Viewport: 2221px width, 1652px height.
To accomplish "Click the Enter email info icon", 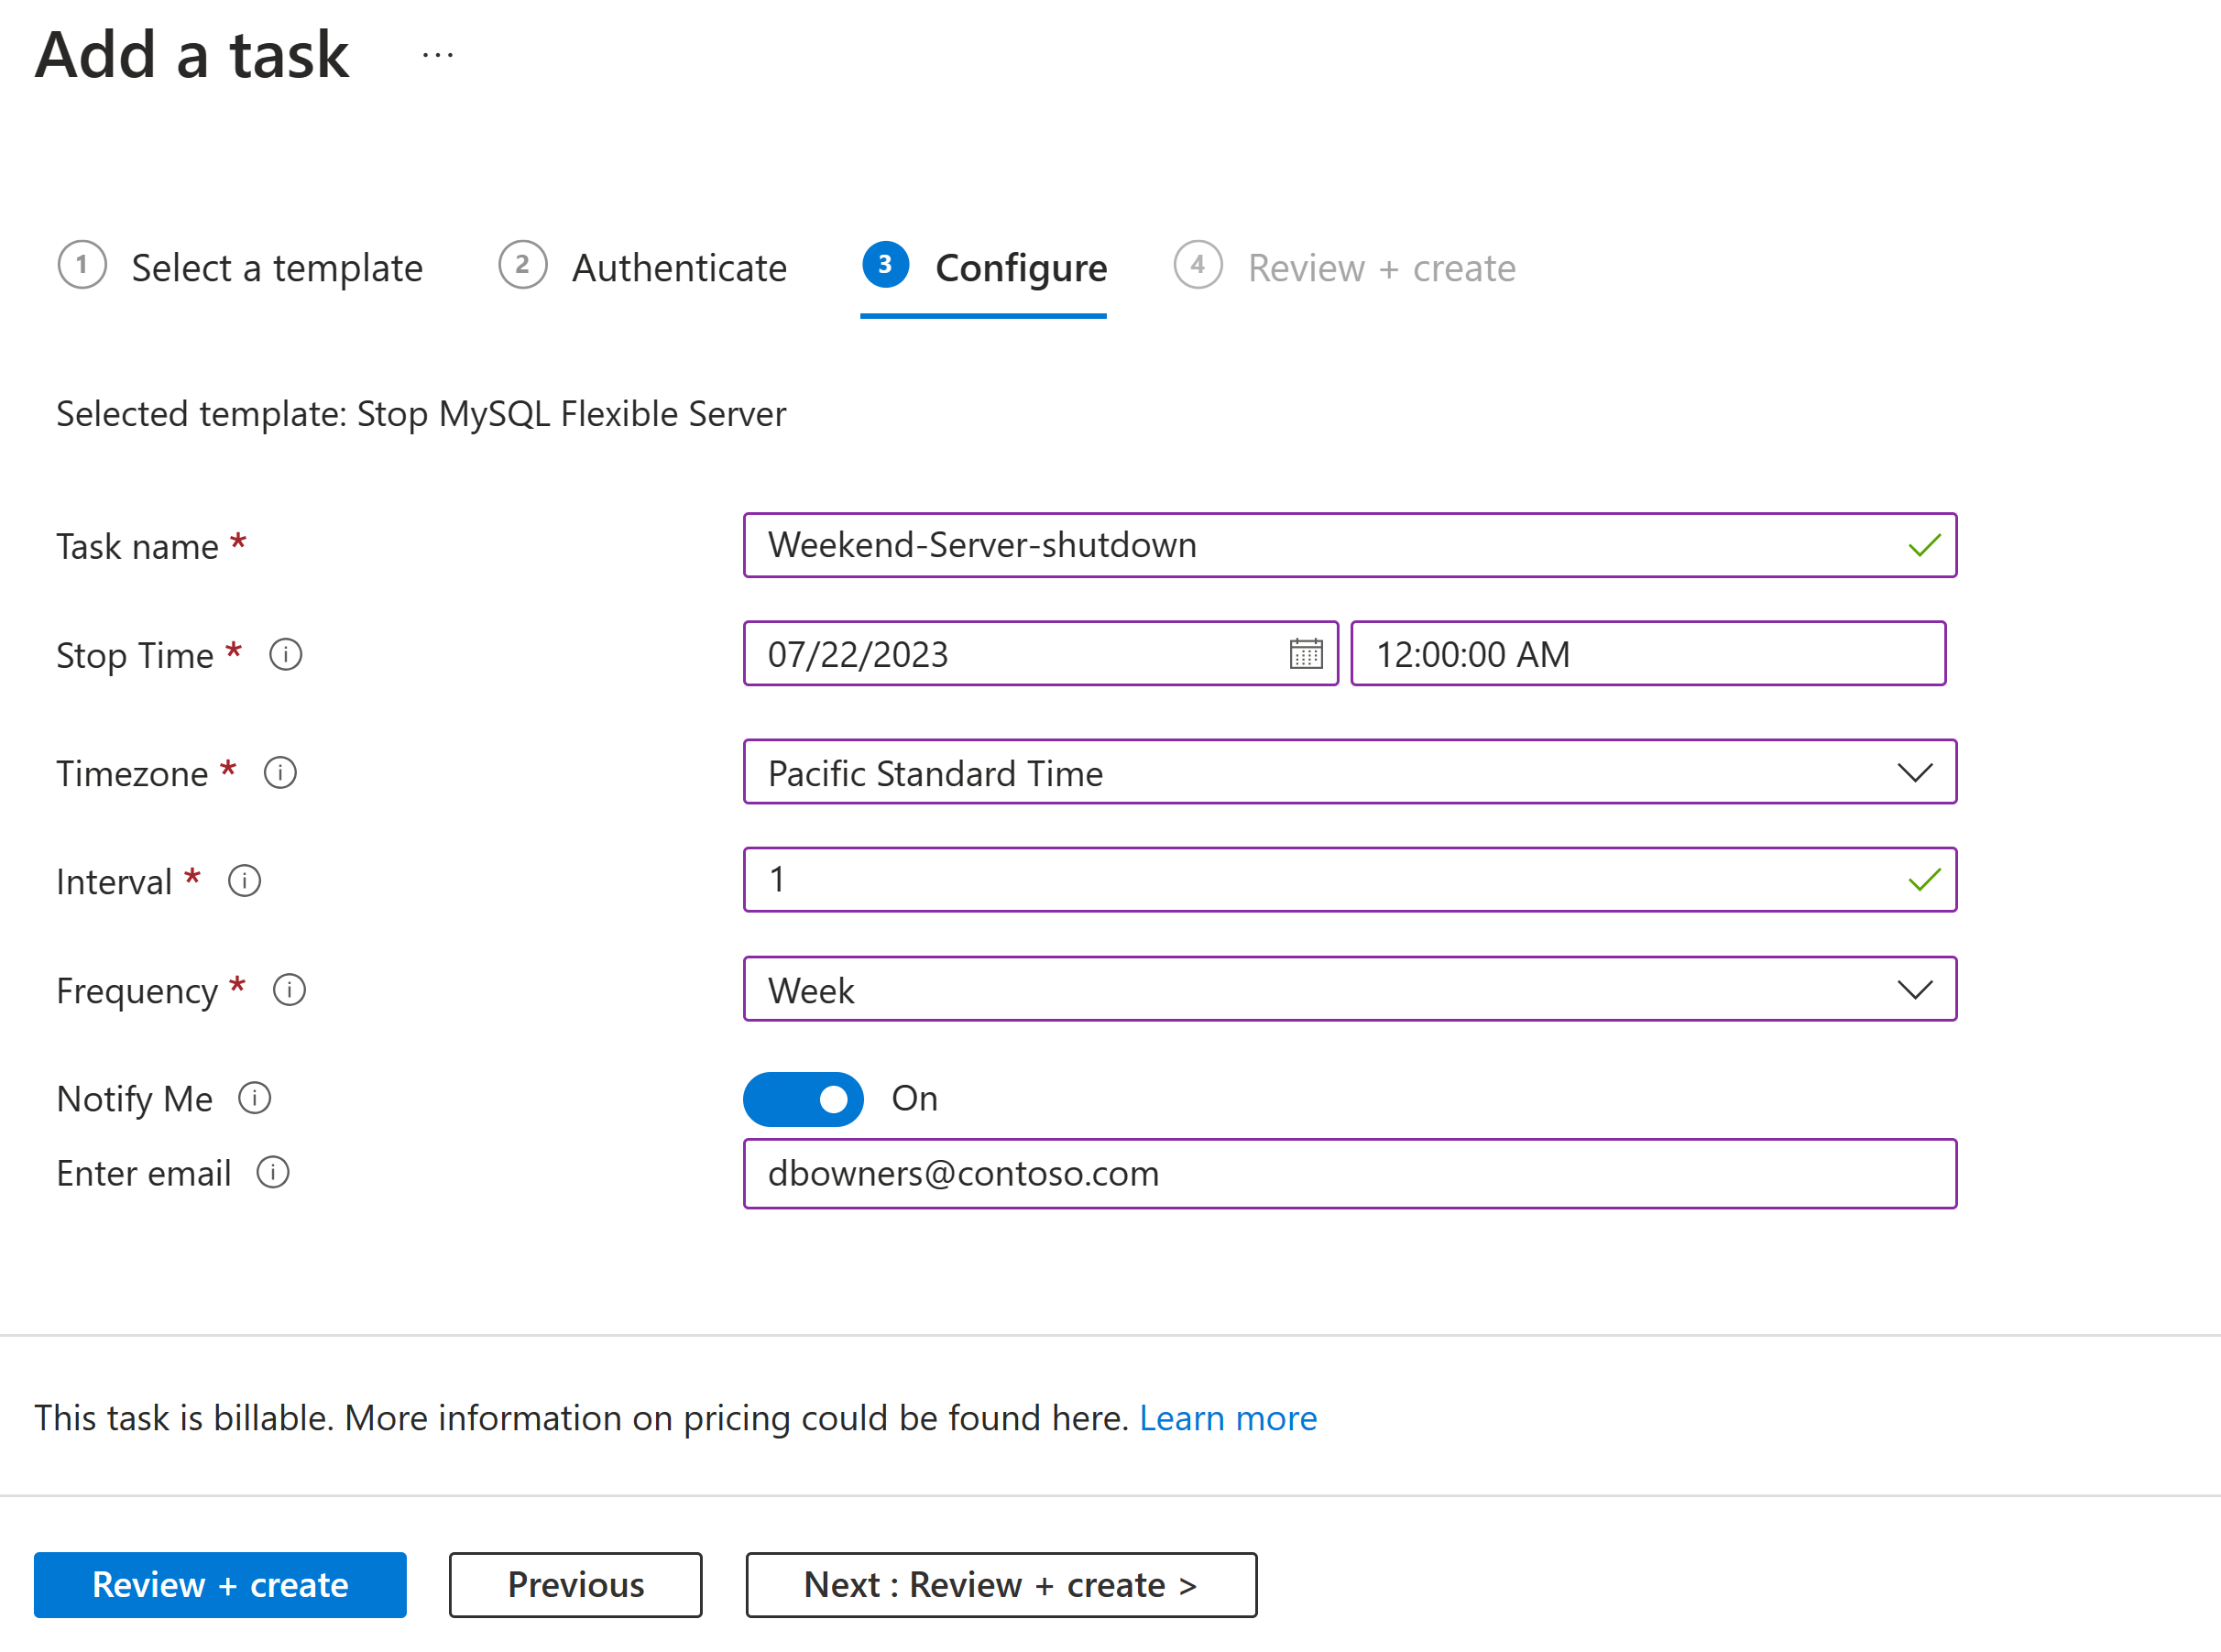I will (273, 1171).
